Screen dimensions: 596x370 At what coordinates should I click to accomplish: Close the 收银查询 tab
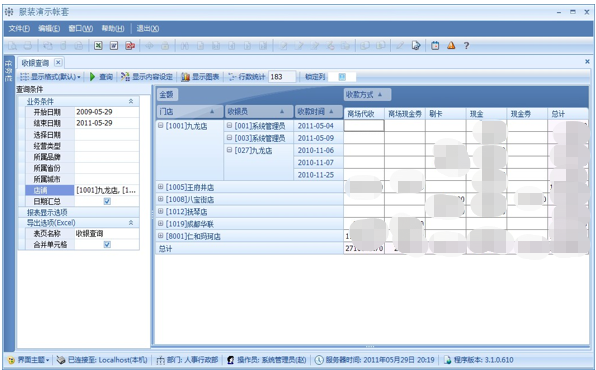click(58, 62)
